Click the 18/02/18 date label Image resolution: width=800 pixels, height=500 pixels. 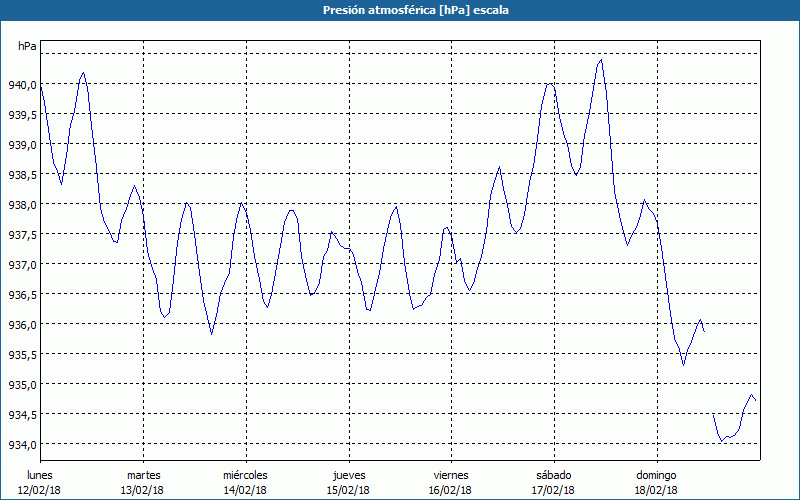pyautogui.click(x=656, y=490)
